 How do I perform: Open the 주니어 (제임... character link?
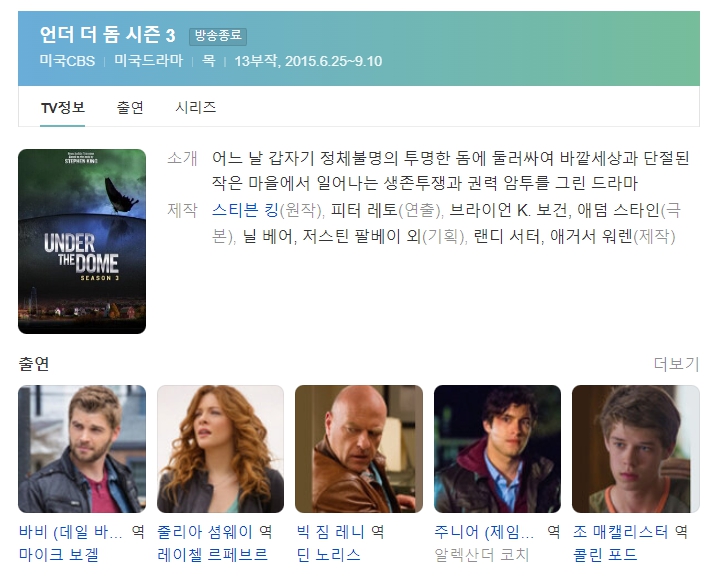484,532
